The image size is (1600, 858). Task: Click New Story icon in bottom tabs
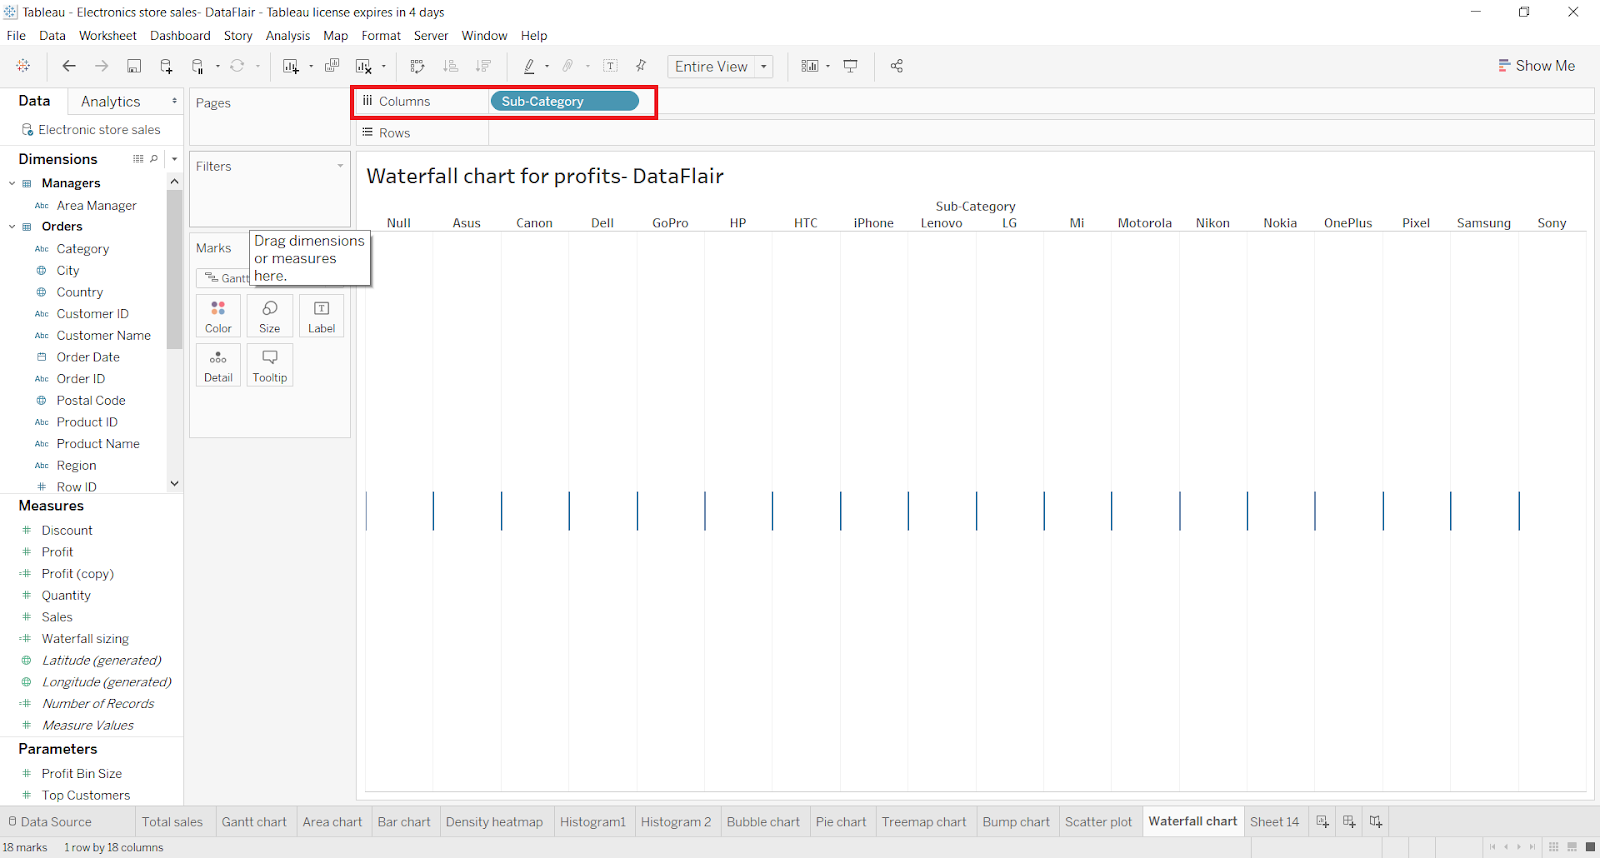pos(1376,821)
